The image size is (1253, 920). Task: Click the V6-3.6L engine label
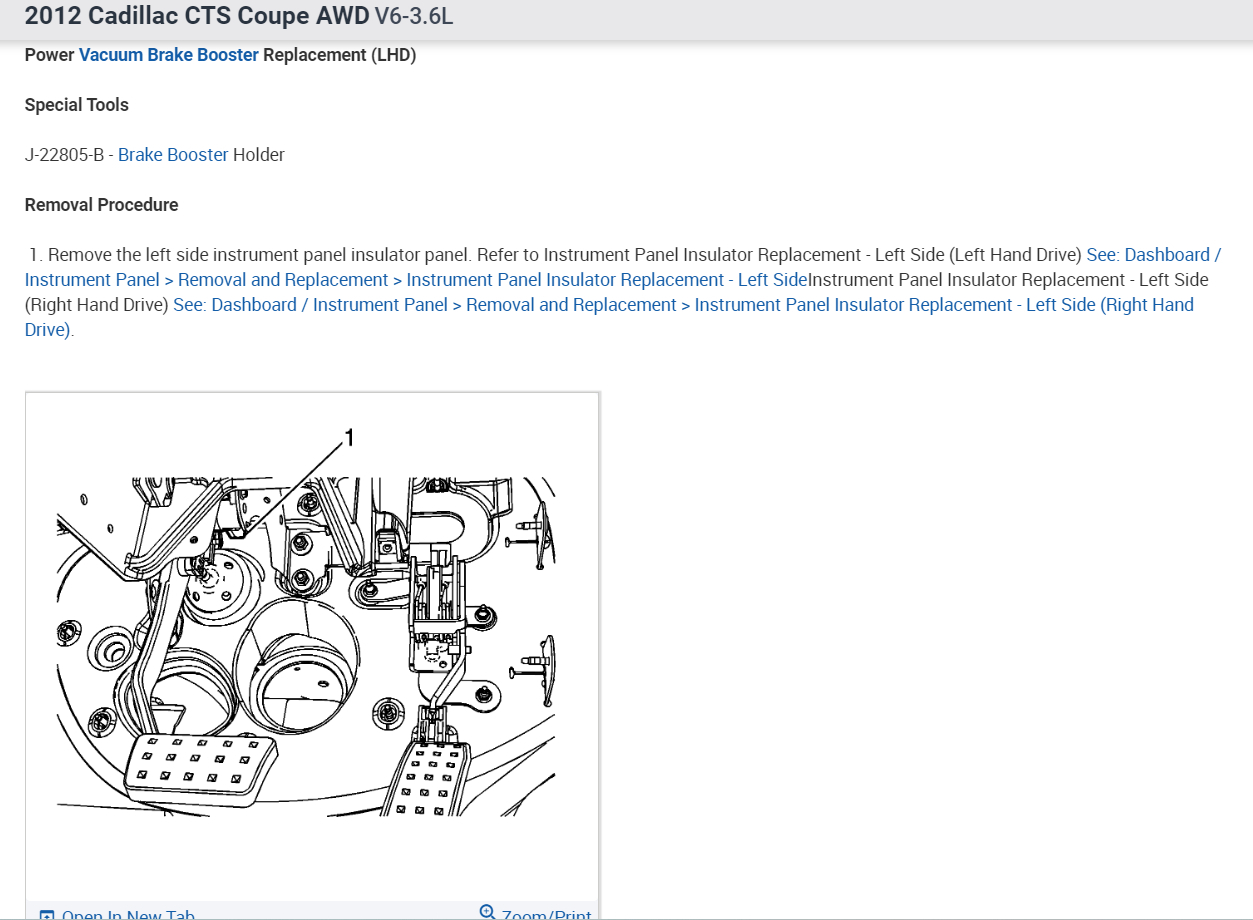(x=414, y=17)
